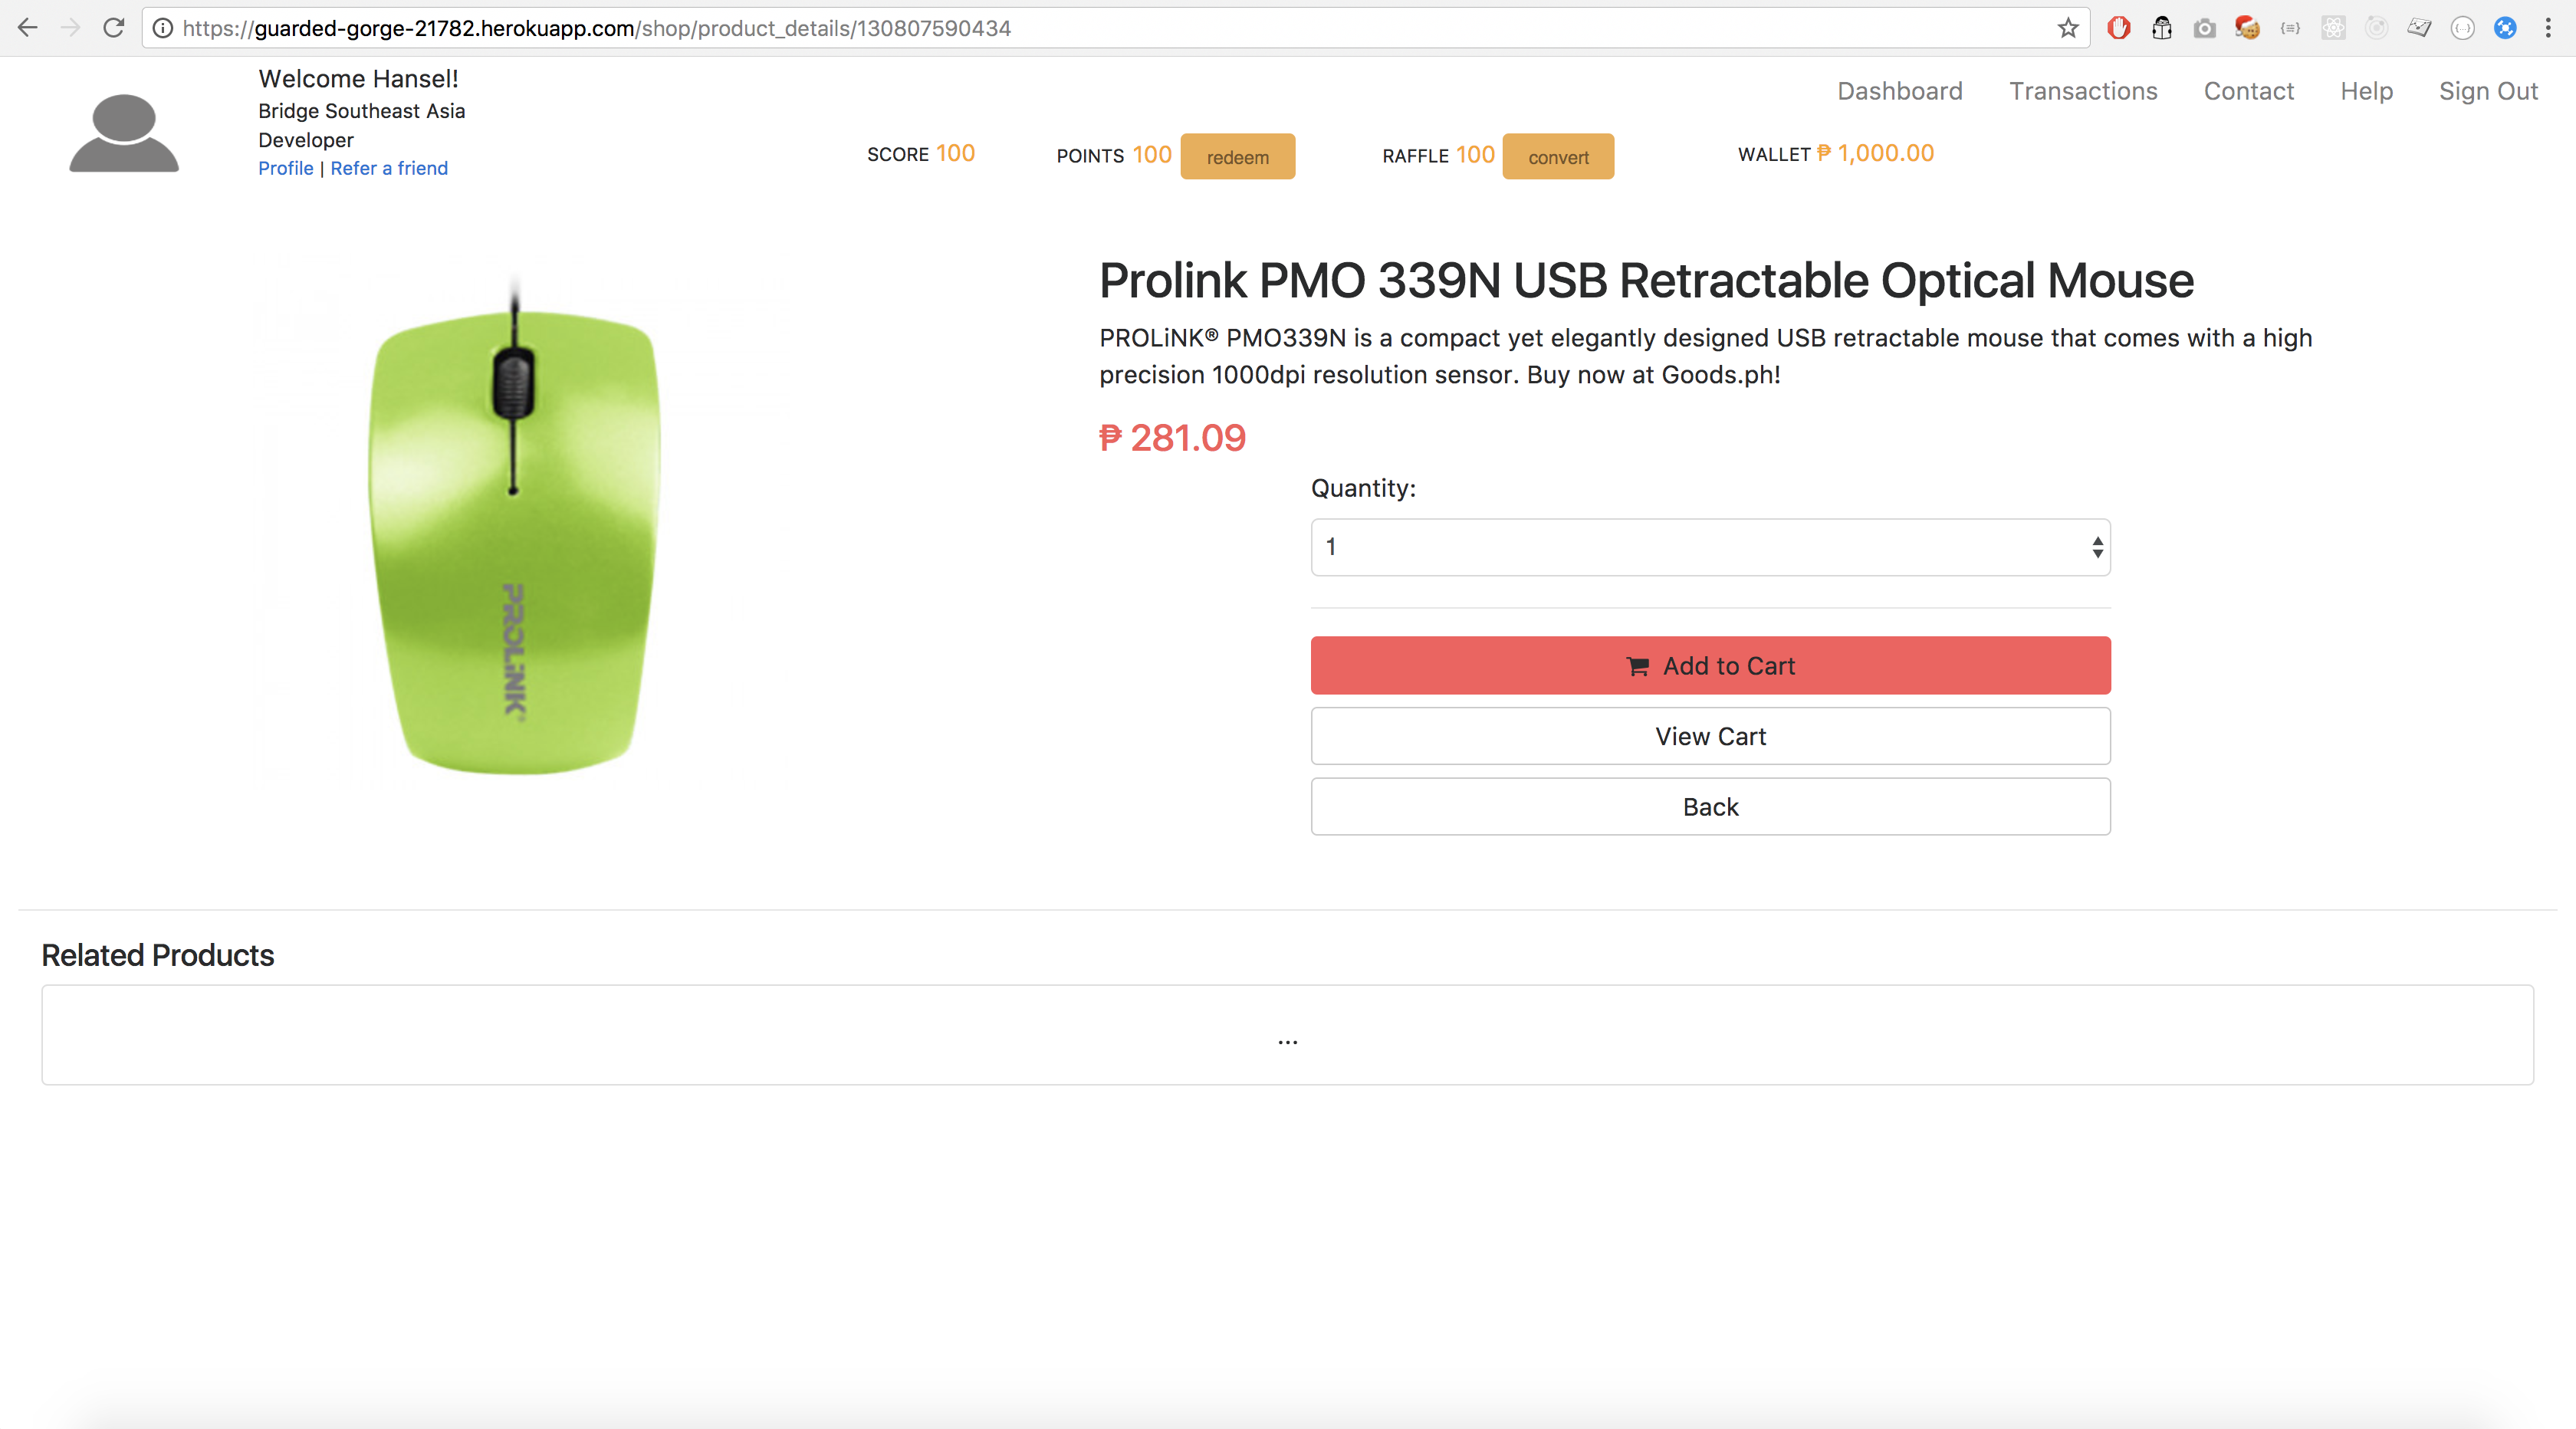Click the gray user avatar
2576x1429 pixels.
(124, 133)
